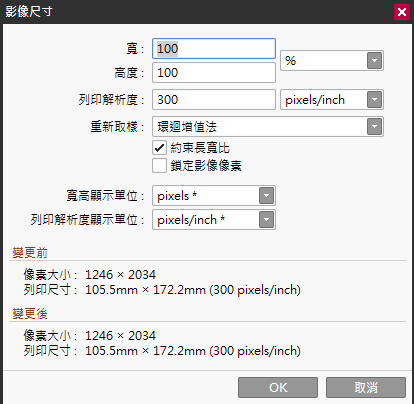Image resolution: width=414 pixels, height=404 pixels.
Task: Click the pixels/inch resolution combo box text
Action: click(x=315, y=100)
